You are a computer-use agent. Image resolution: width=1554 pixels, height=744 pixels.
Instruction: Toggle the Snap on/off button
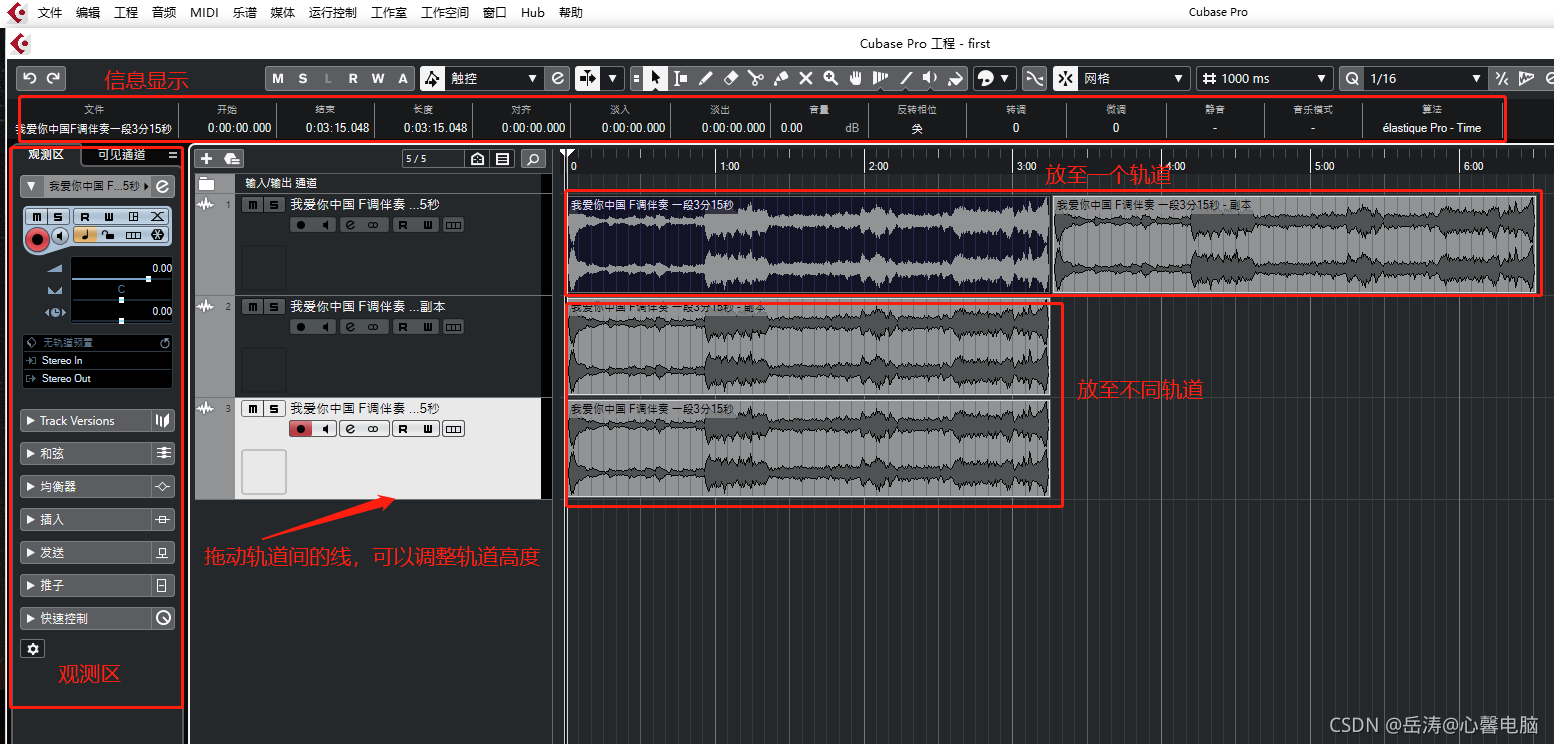click(x=1066, y=78)
